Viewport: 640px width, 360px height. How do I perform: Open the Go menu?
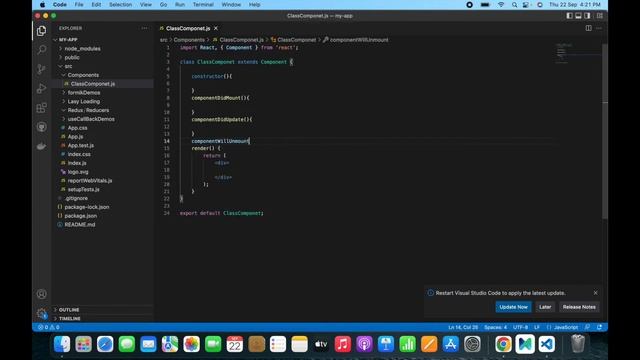click(x=163, y=4)
